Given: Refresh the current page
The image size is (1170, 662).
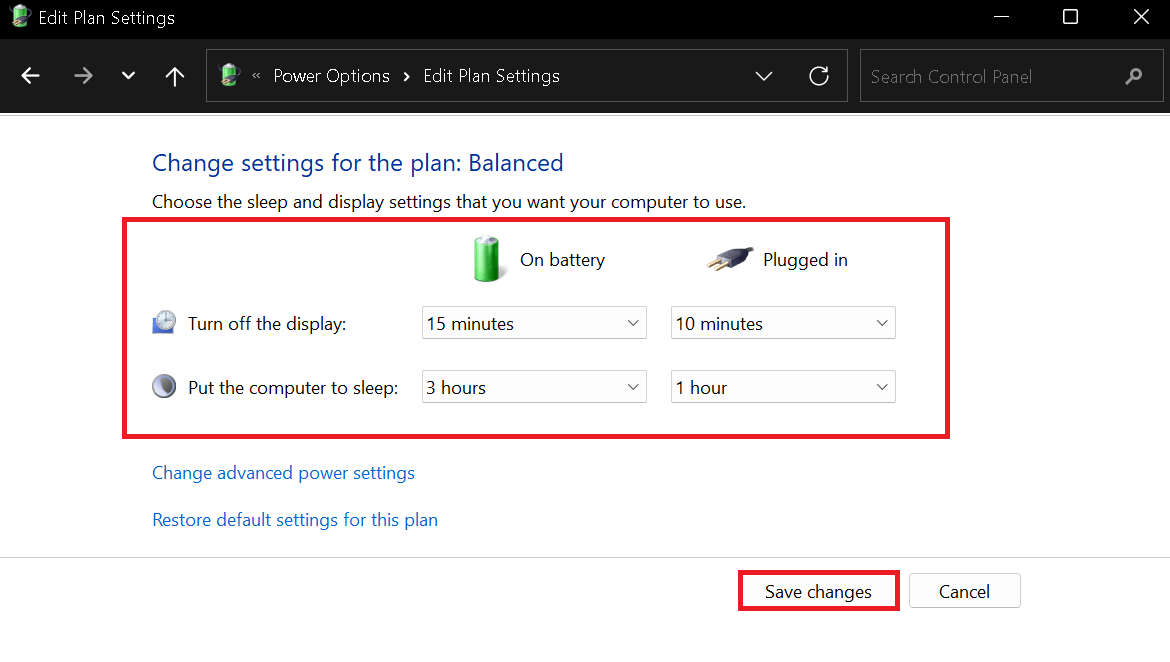Looking at the screenshot, I should [819, 75].
